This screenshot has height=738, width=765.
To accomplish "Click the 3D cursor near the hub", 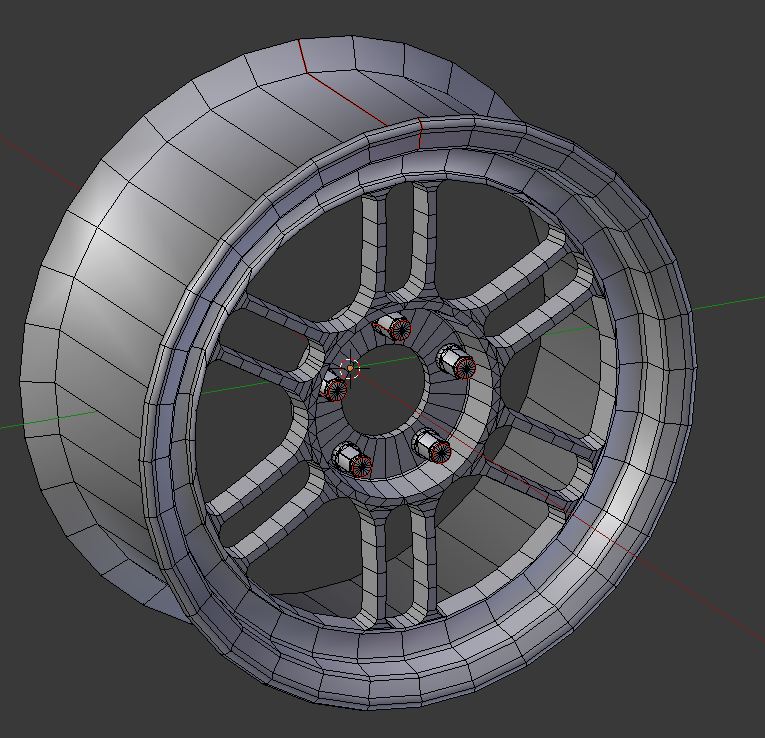I will click(x=350, y=368).
